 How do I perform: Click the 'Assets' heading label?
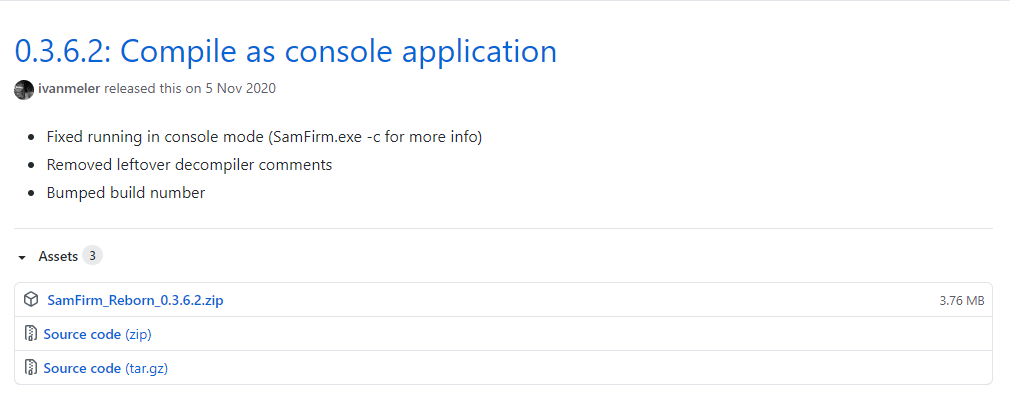[58, 257]
